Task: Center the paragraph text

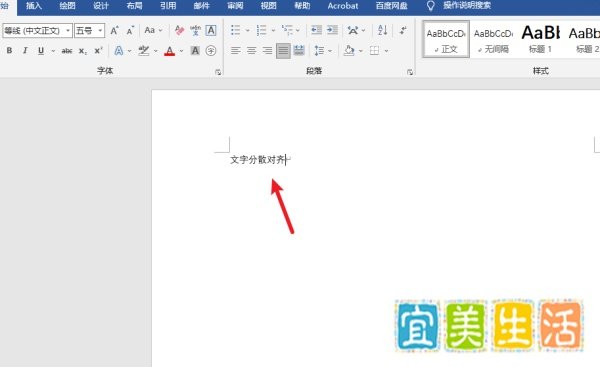Action: [x=251, y=51]
